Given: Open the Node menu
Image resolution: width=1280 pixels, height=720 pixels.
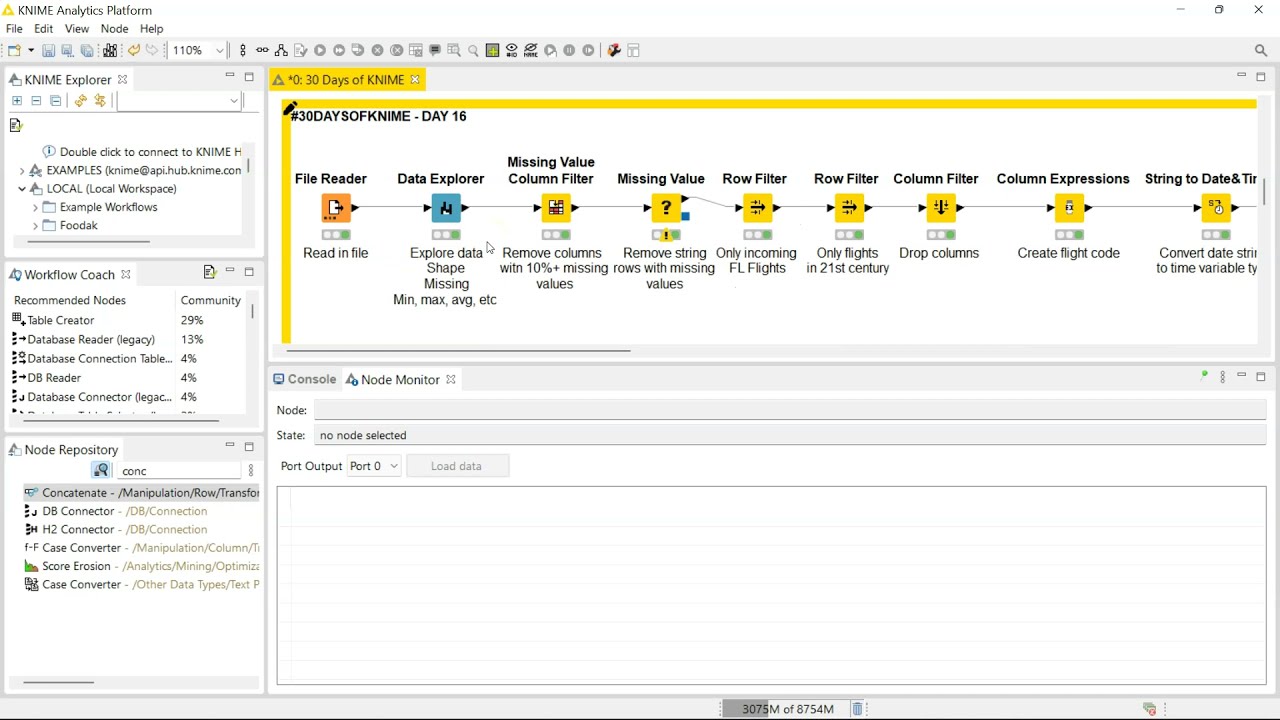Looking at the screenshot, I should pyautogui.click(x=114, y=29).
